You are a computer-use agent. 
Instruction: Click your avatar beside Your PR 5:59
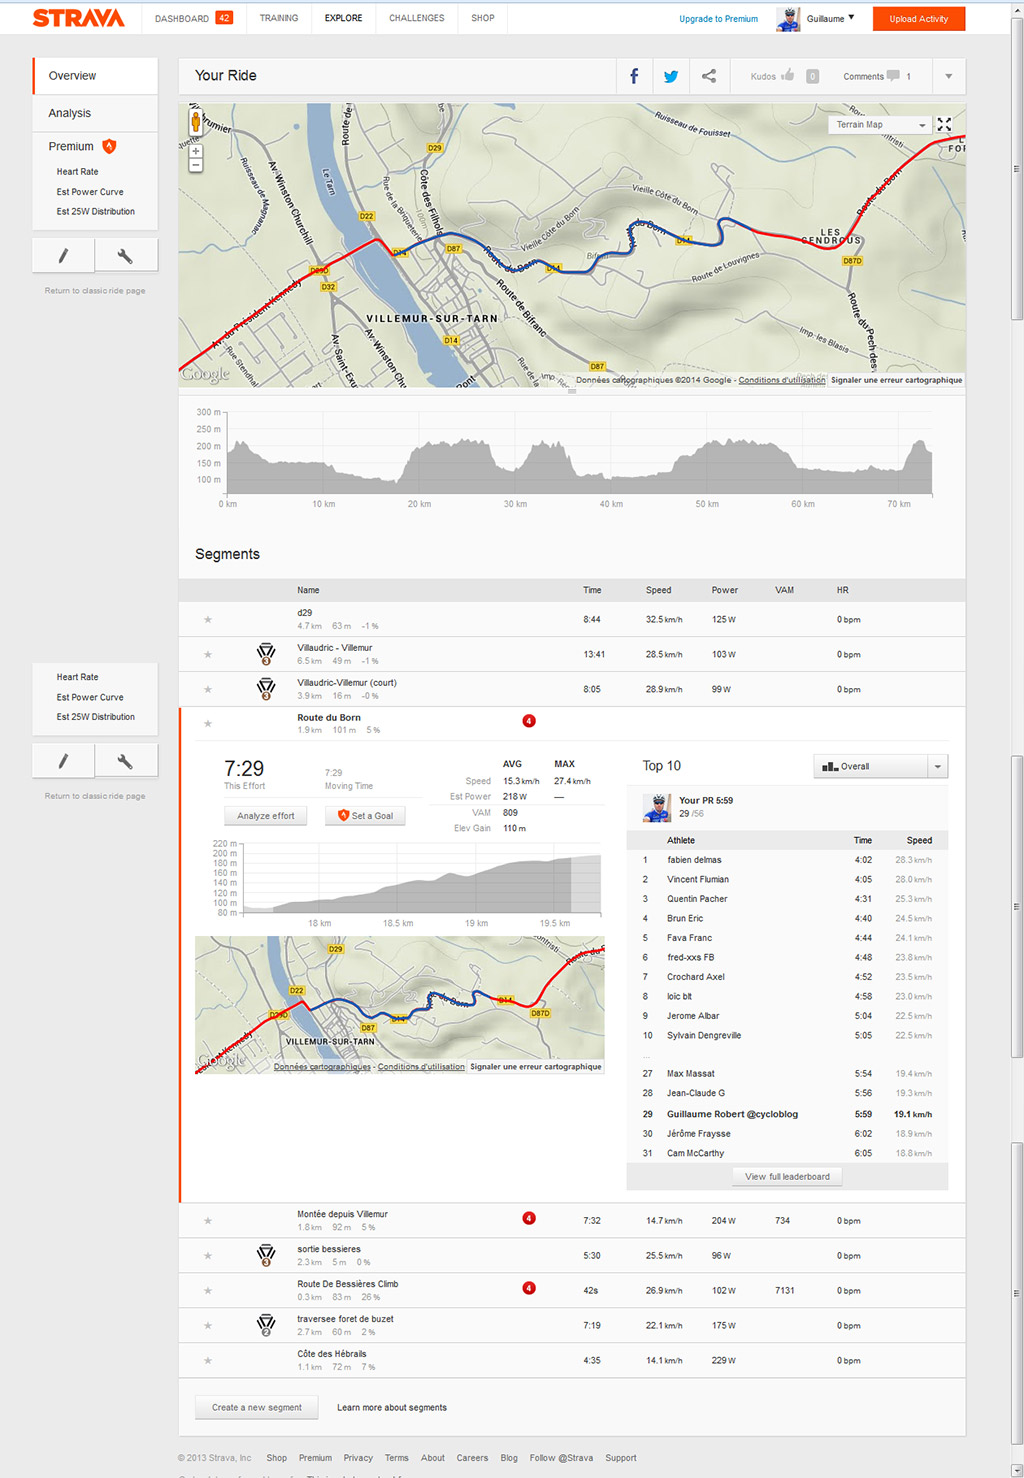[657, 807]
